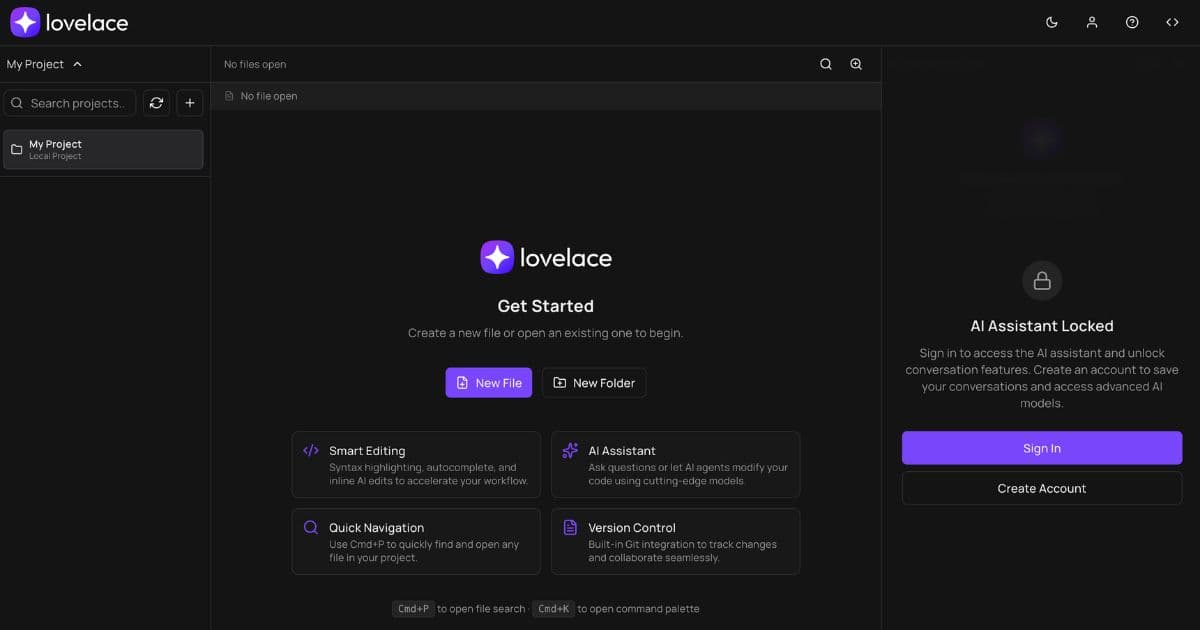This screenshot has height=630, width=1200.
Task: Click the lovelace logo in top bar
Action: click(69, 22)
